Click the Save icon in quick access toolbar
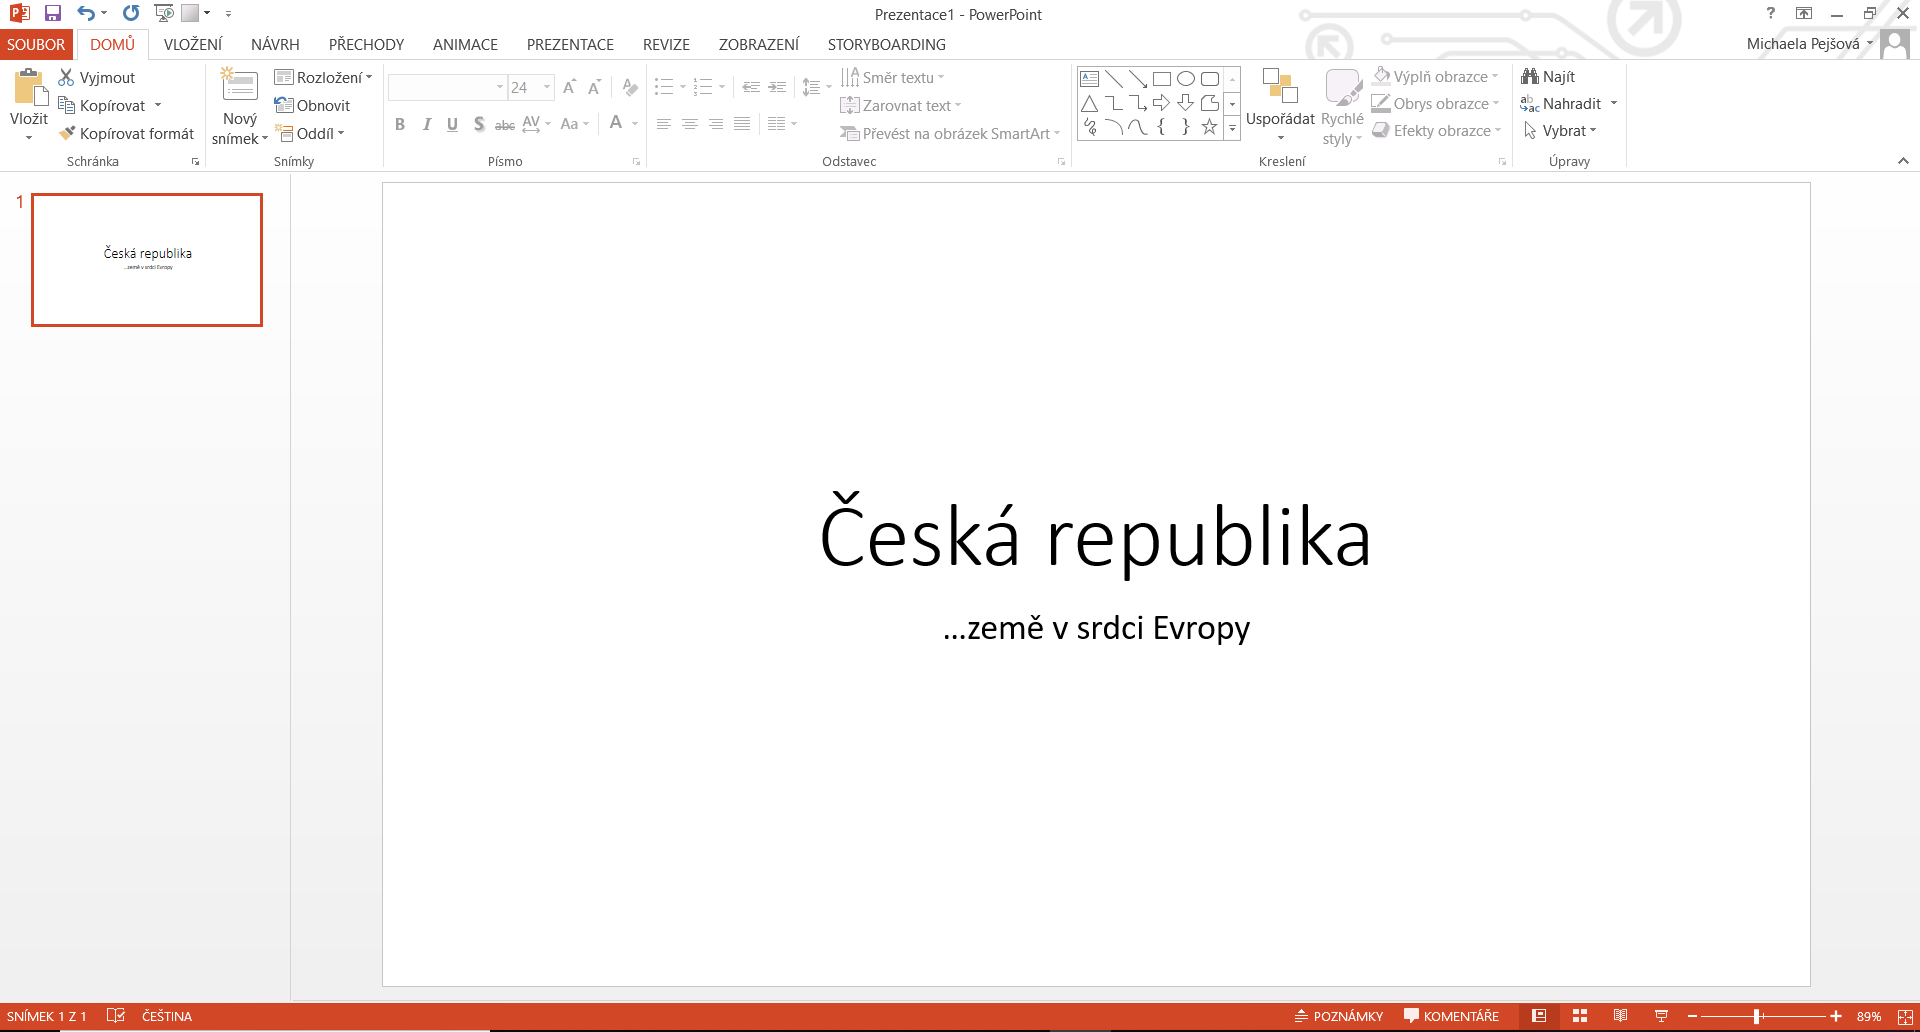 point(53,14)
